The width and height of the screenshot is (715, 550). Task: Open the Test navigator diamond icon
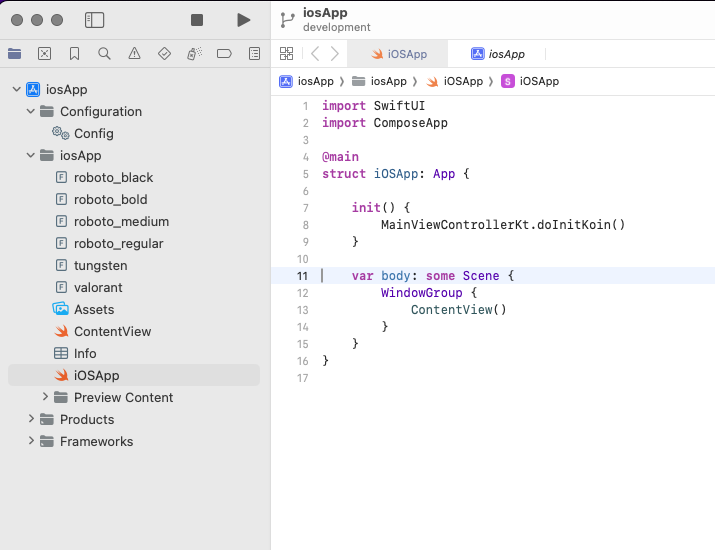click(x=164, y=54)
